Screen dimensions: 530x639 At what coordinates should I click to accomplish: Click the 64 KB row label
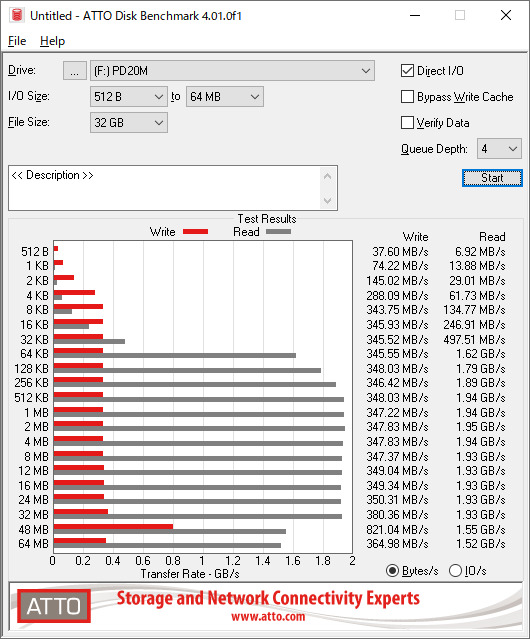34,354
